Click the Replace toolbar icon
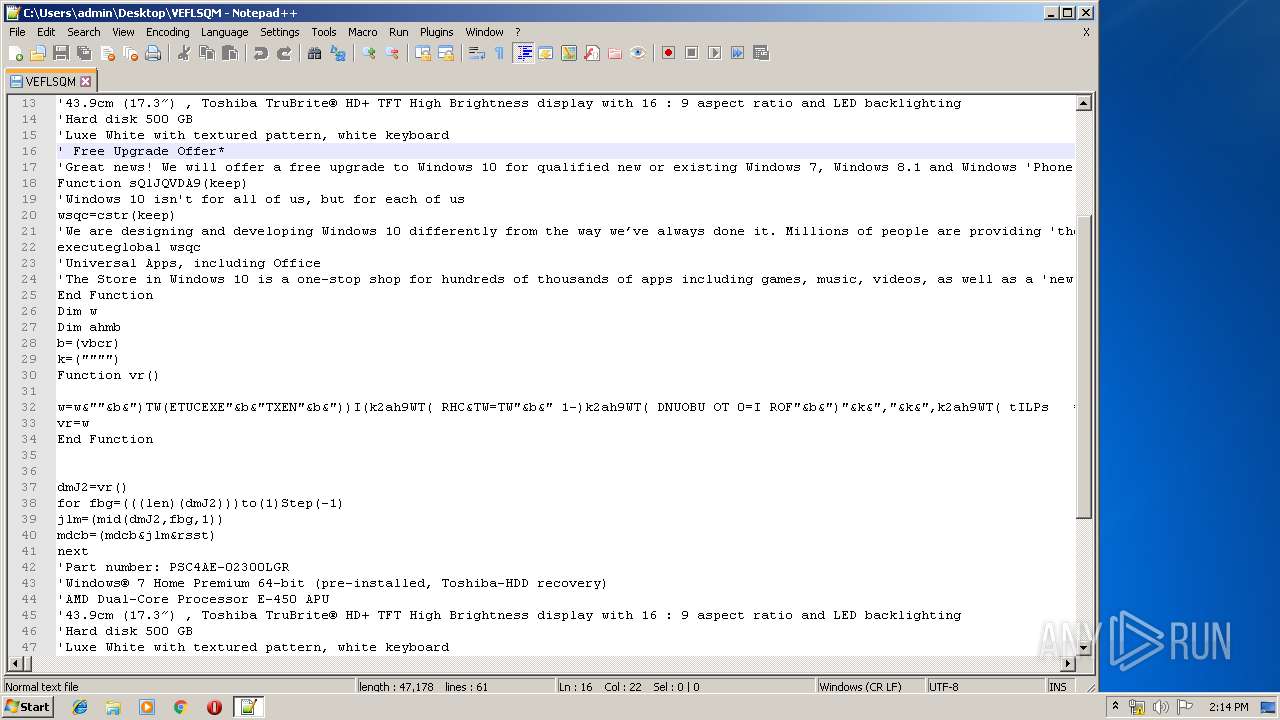 coord(338,53)
